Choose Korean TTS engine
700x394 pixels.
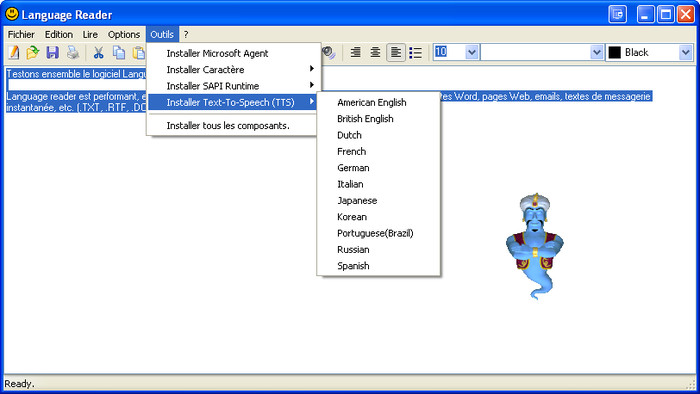tap(379, 217)
